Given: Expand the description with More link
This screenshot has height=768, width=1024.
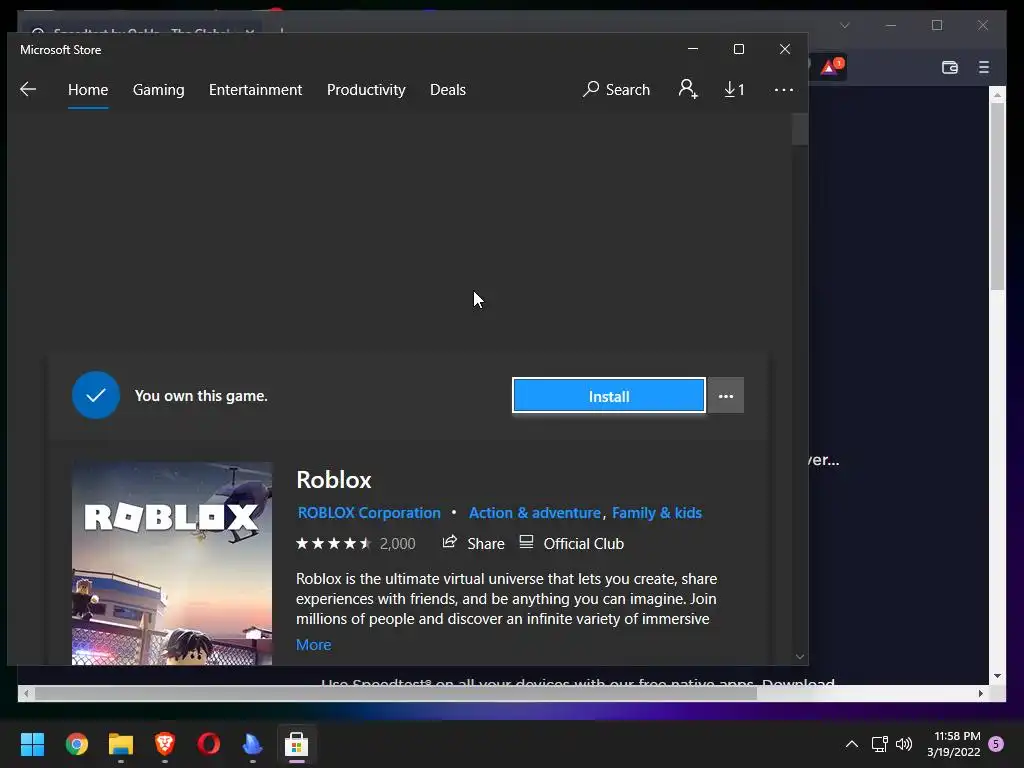Looking at the screenshot, I should [x=313, y=645].
